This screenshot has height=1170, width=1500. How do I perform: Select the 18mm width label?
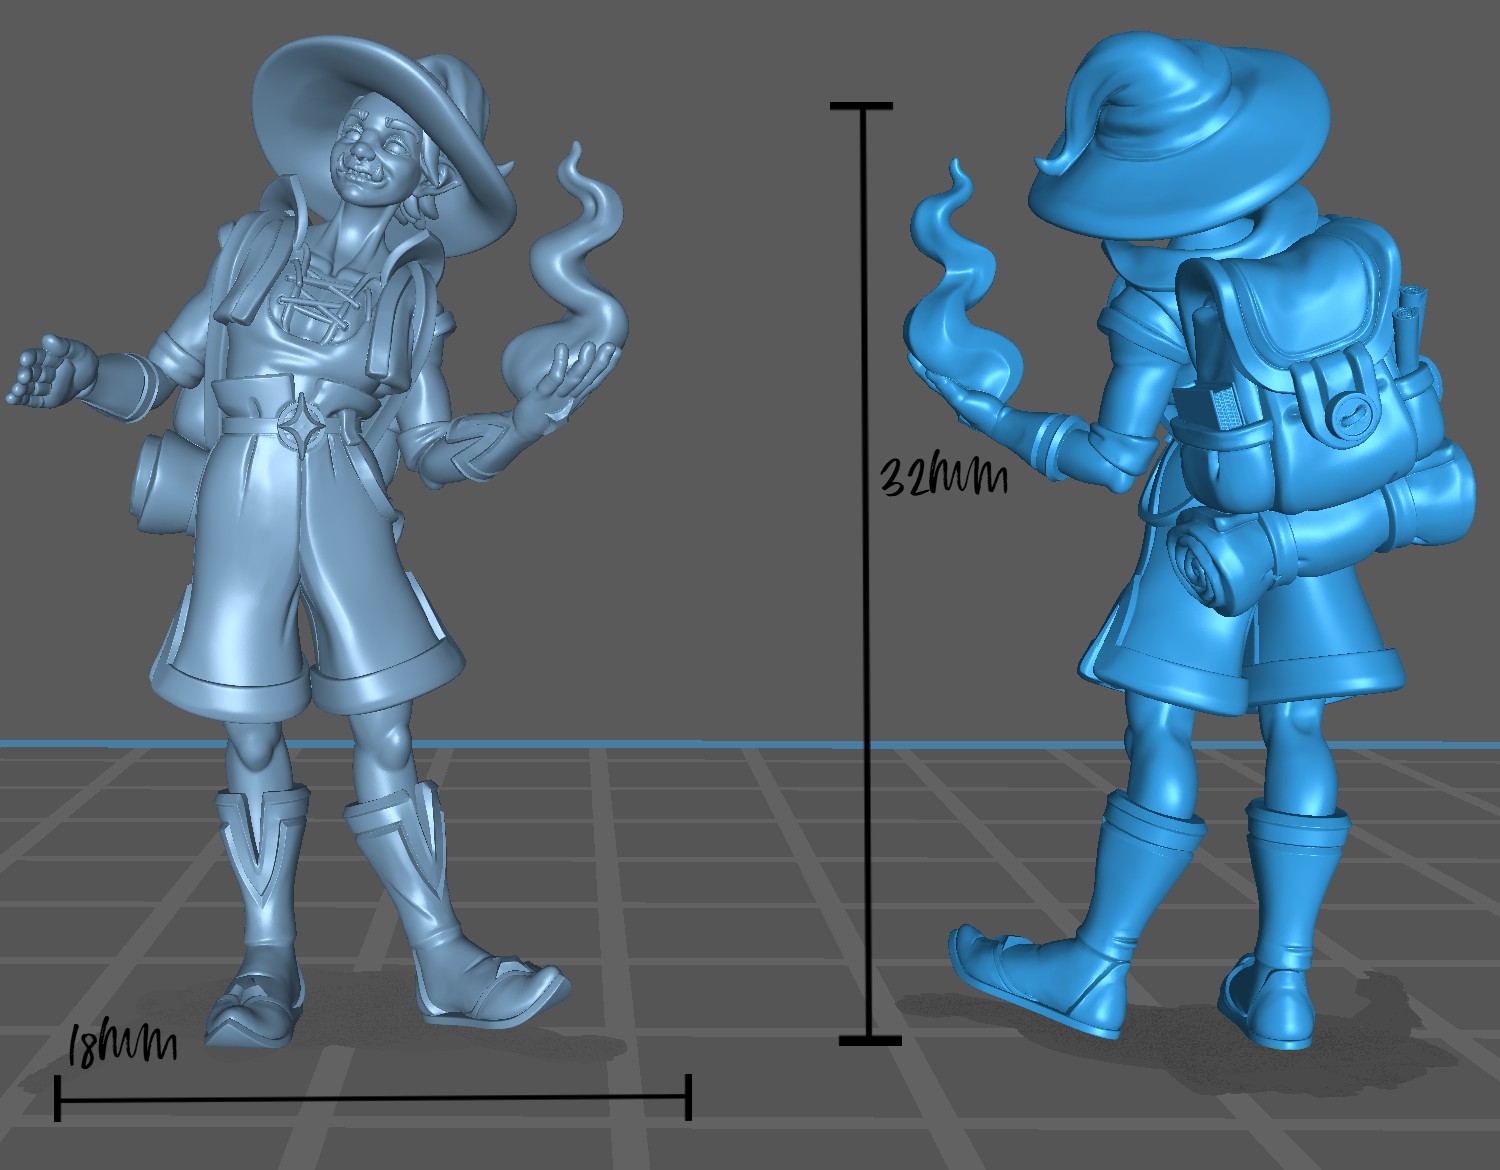click(x=120, y=1043)
